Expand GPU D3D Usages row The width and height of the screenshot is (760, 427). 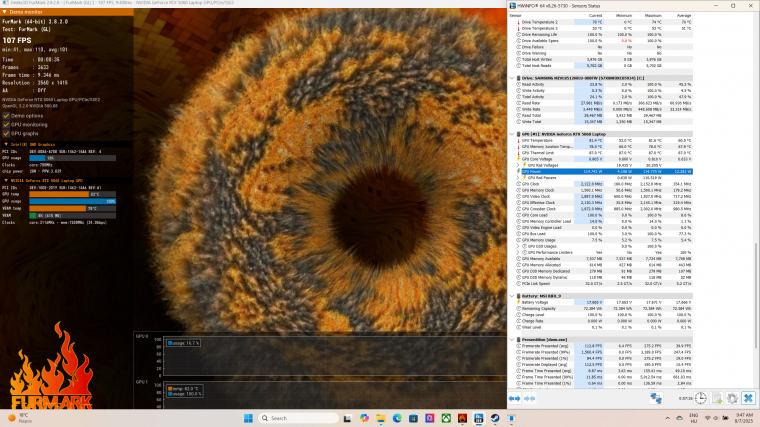(518, 246)
